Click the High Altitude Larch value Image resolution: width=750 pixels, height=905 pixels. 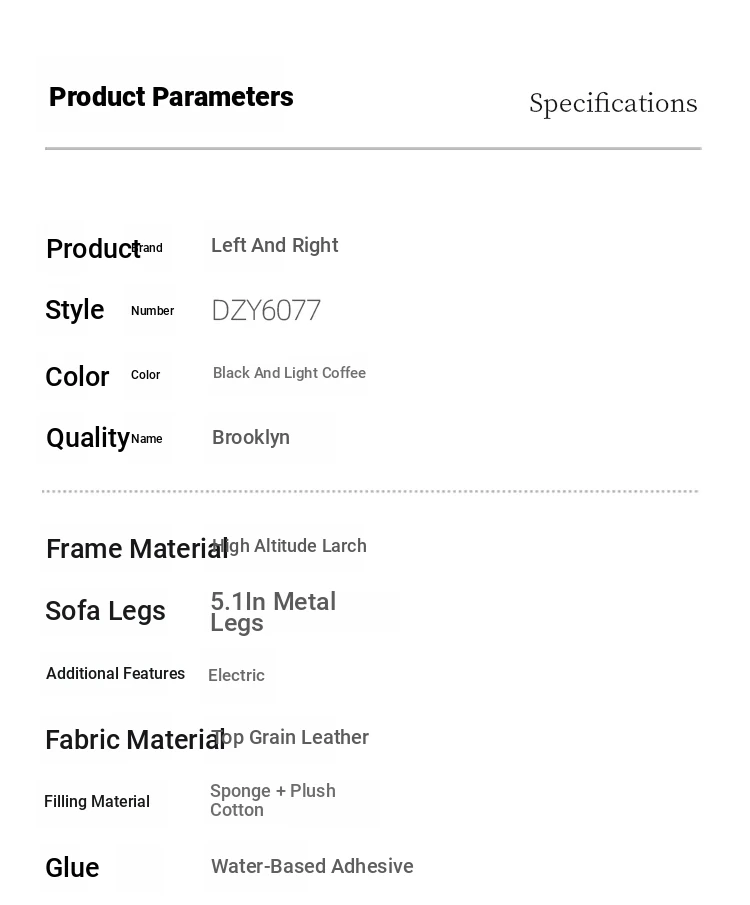pyautogui.click(x=289, y=546)
